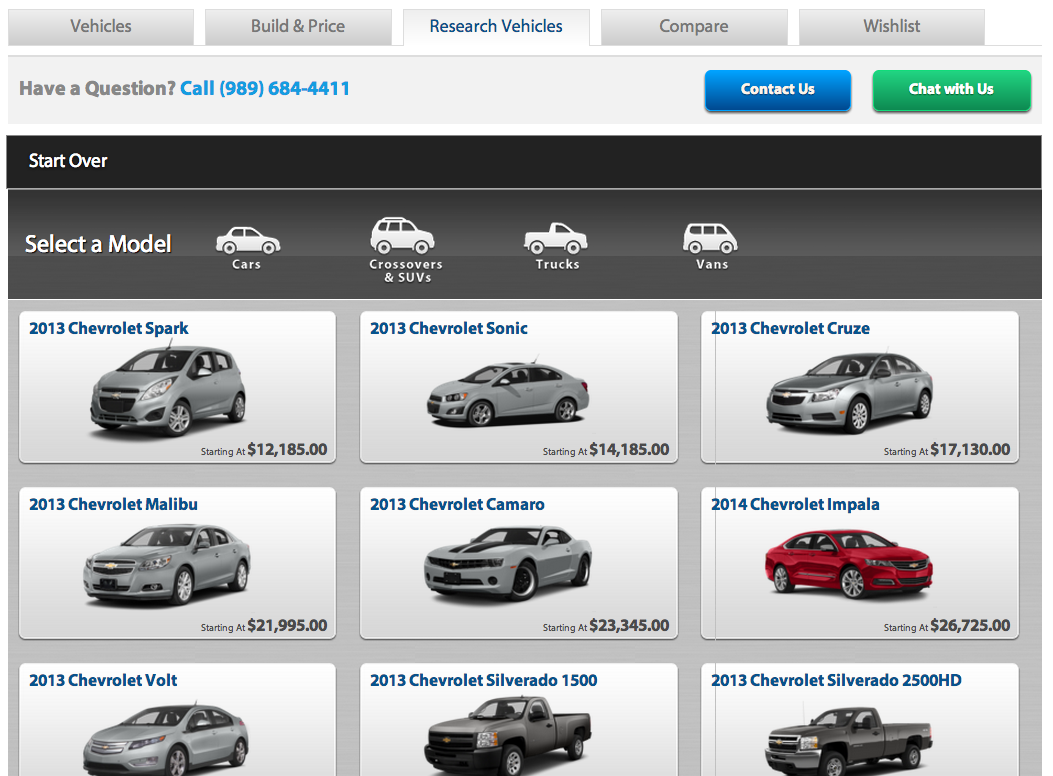
Task: Click the Chevrolet Sonic car image
Action: click(x=508, y=393)
